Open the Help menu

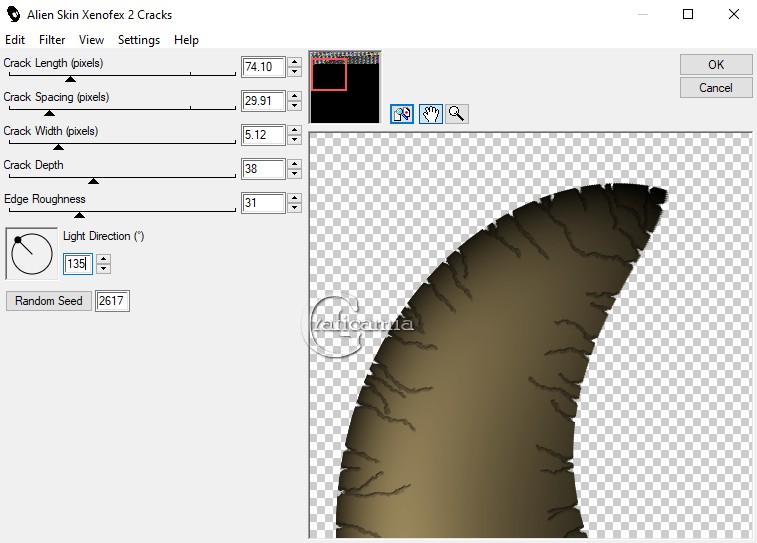186,40
